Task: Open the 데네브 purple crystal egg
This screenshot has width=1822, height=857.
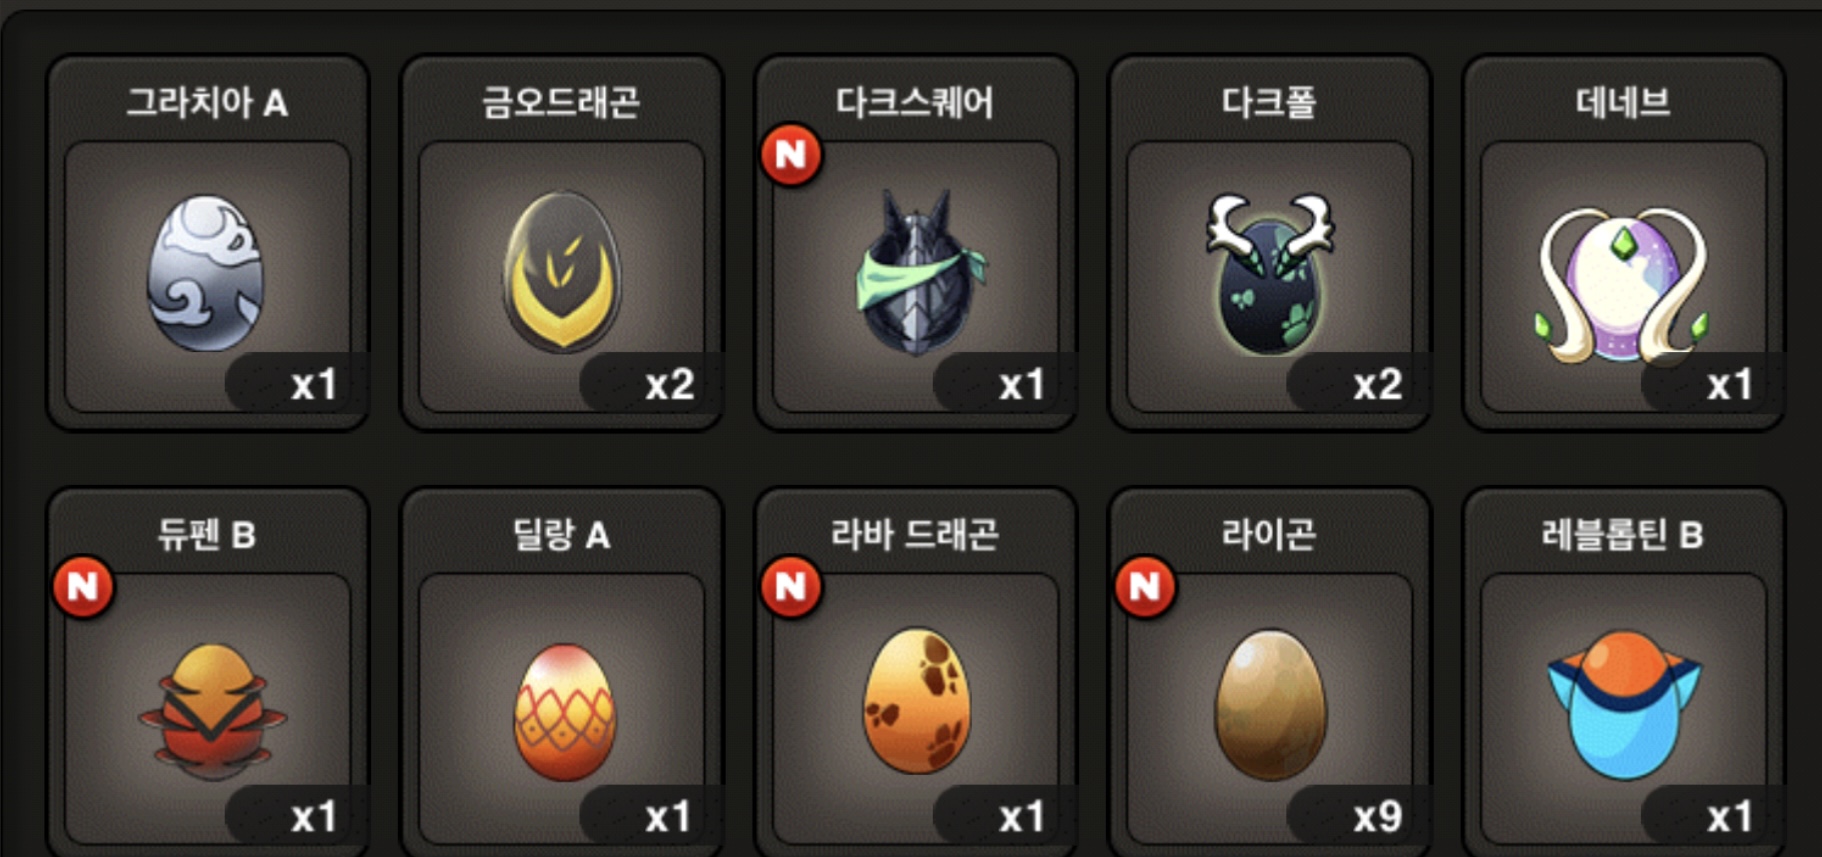Action: 1623,286
